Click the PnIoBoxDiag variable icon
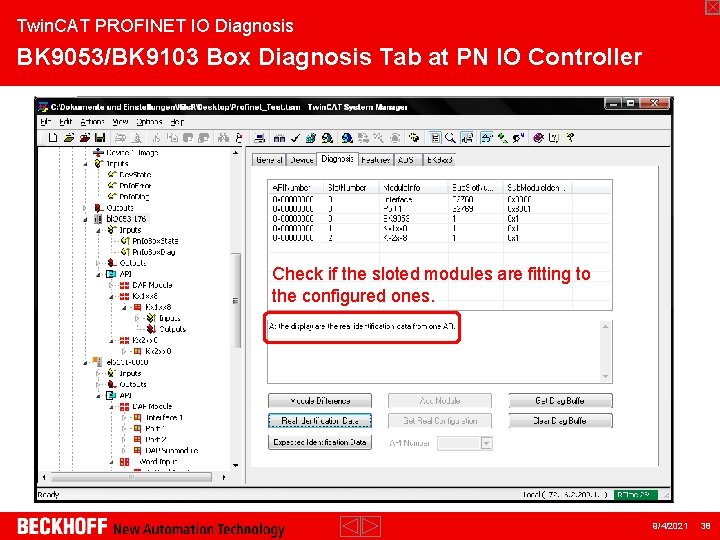The image size is (720, 540). (125, 252)
